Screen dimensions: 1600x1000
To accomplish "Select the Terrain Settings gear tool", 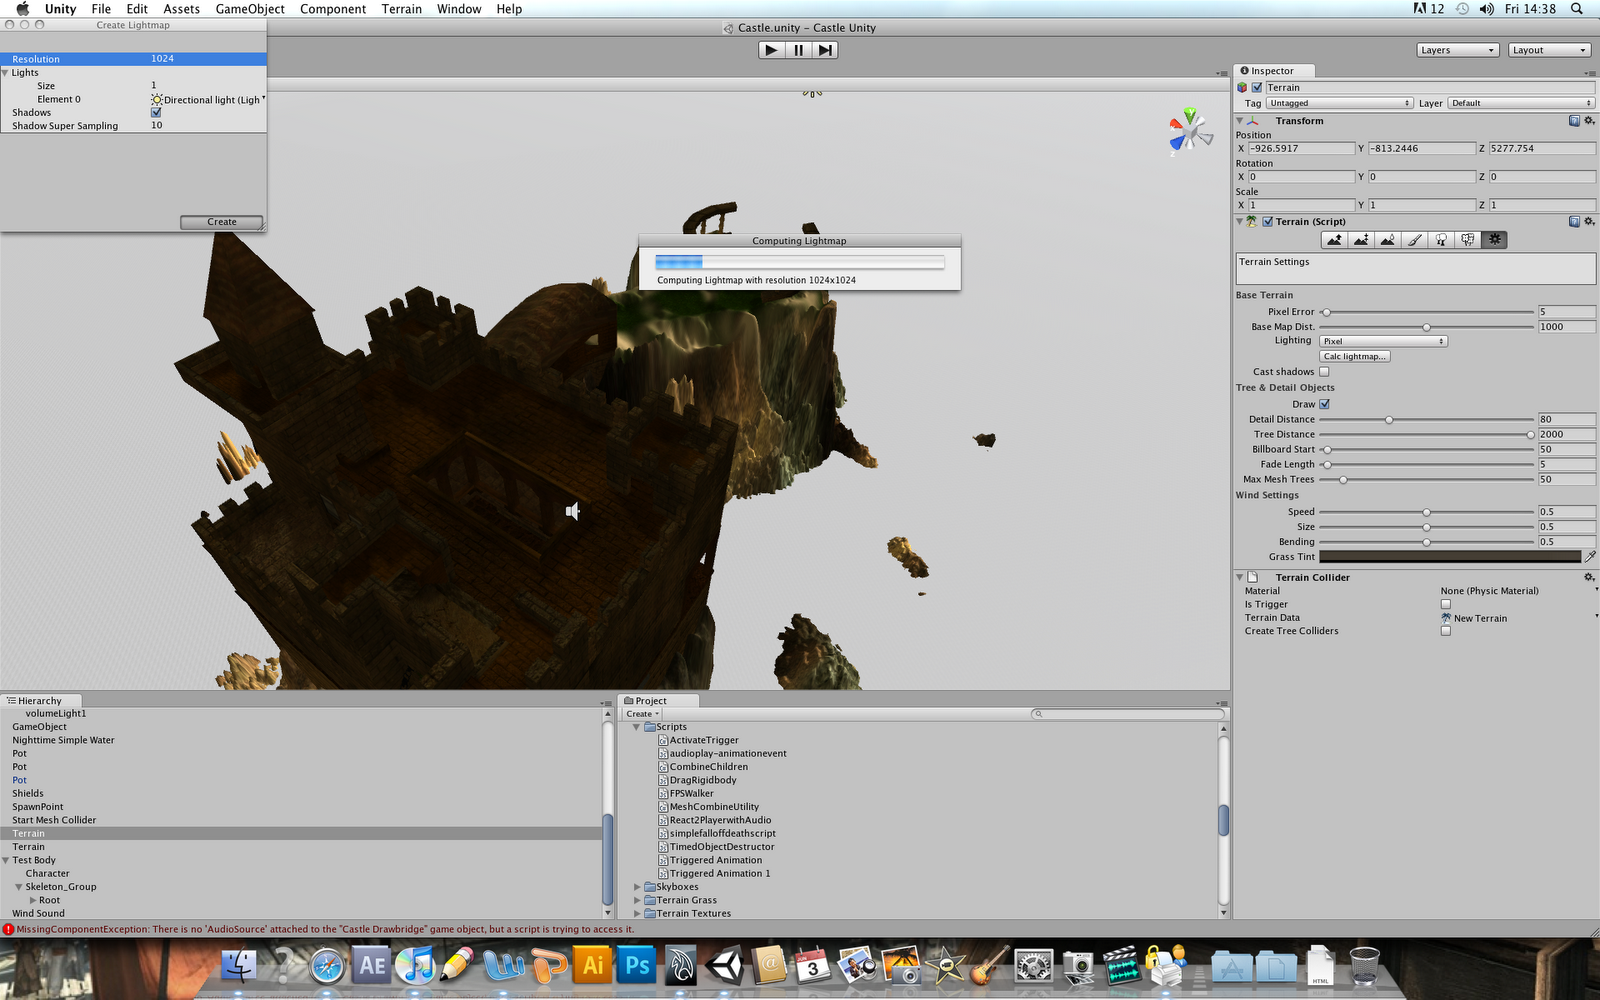I will tap(1494, 240).
